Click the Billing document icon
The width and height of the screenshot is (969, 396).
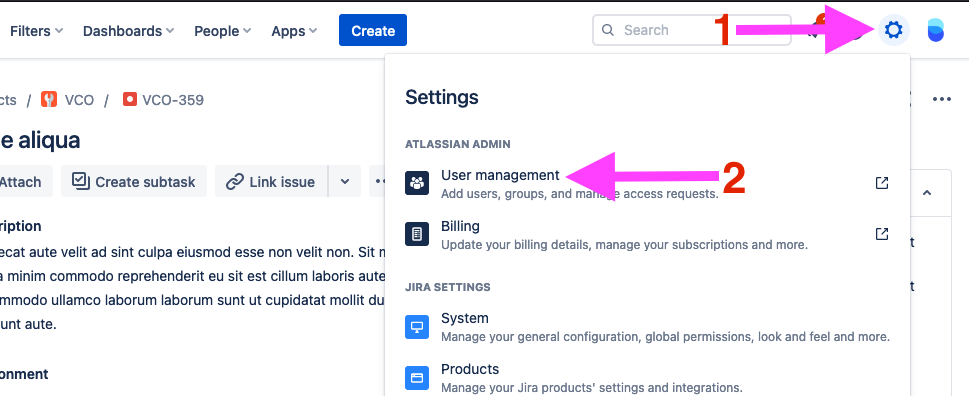click(417, 235)
